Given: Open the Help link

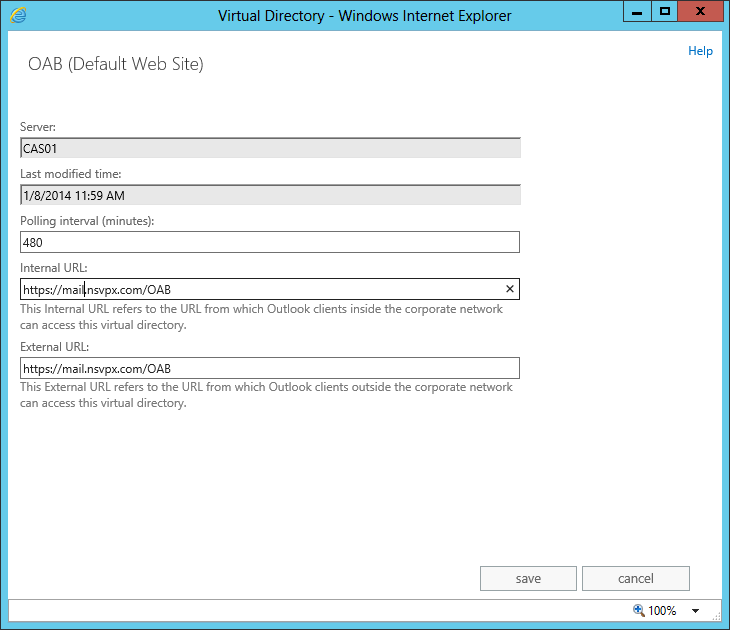Looking at the screenshot, I should pyautogui.click(x=700, y=51).
